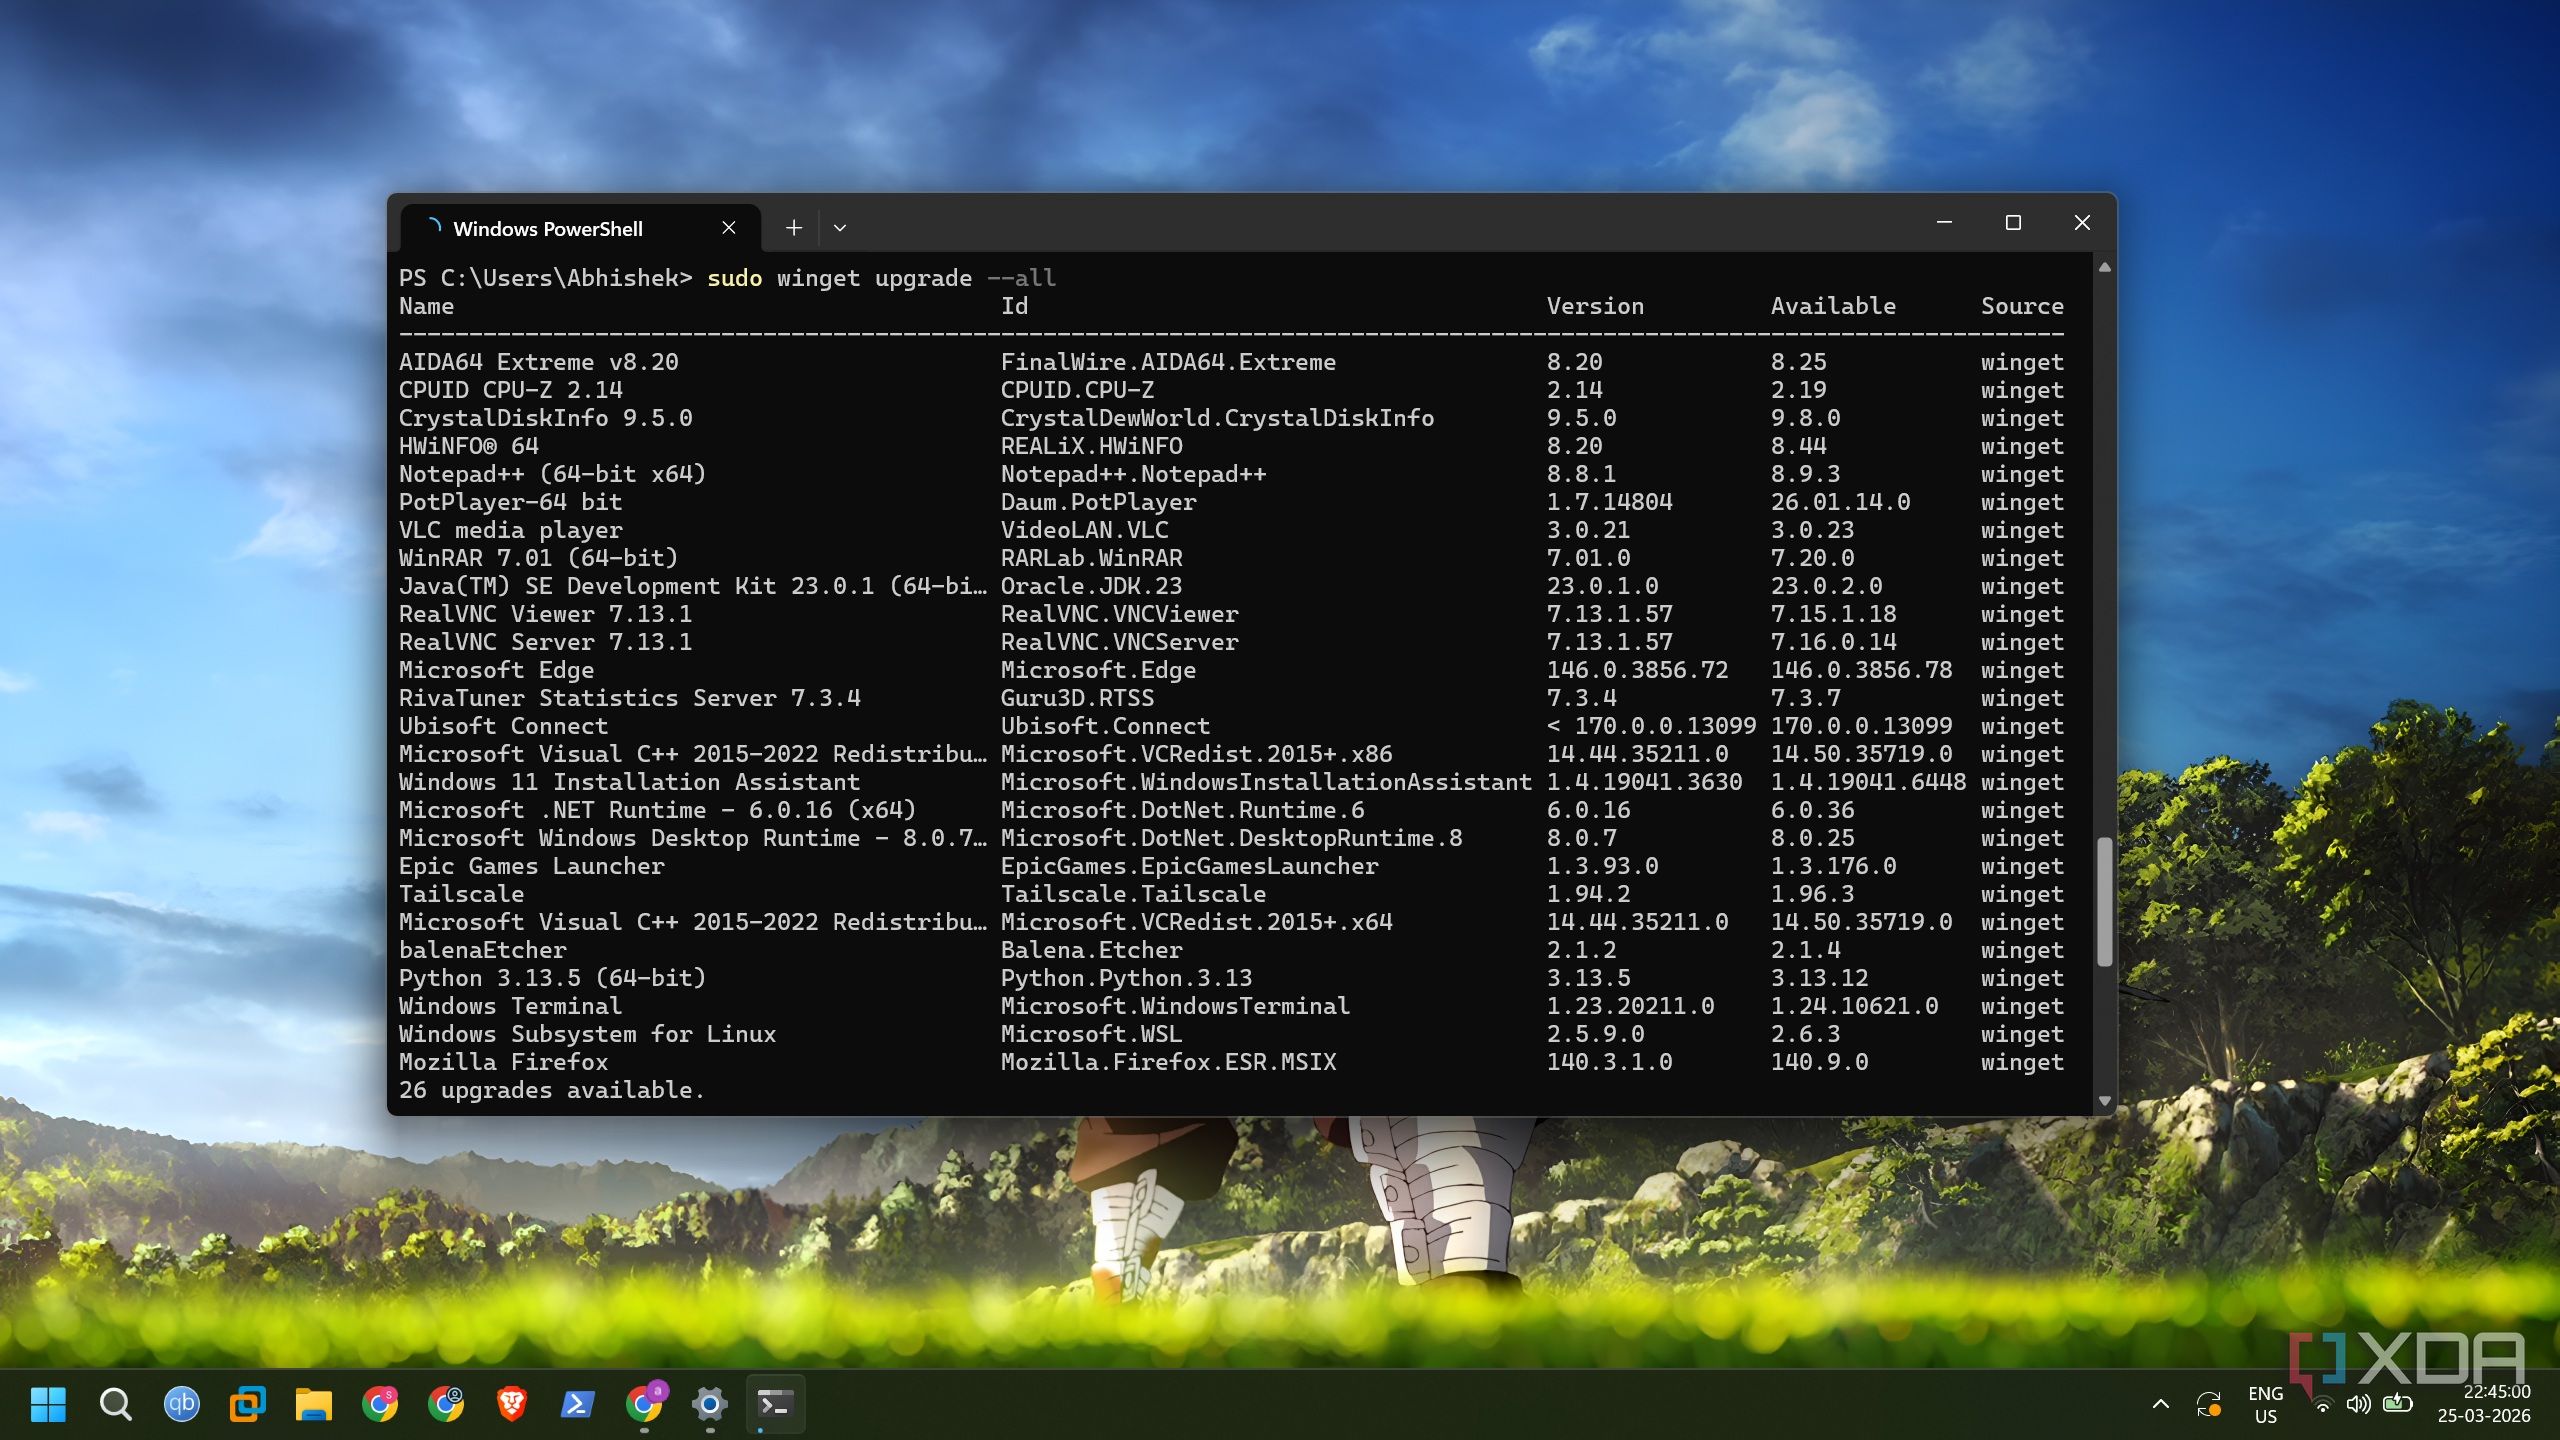The height and width of the screenshot is (1440, 2560).
Task: Switch to Windows Terminal taskbar icon
Action: pos(776,1404)
